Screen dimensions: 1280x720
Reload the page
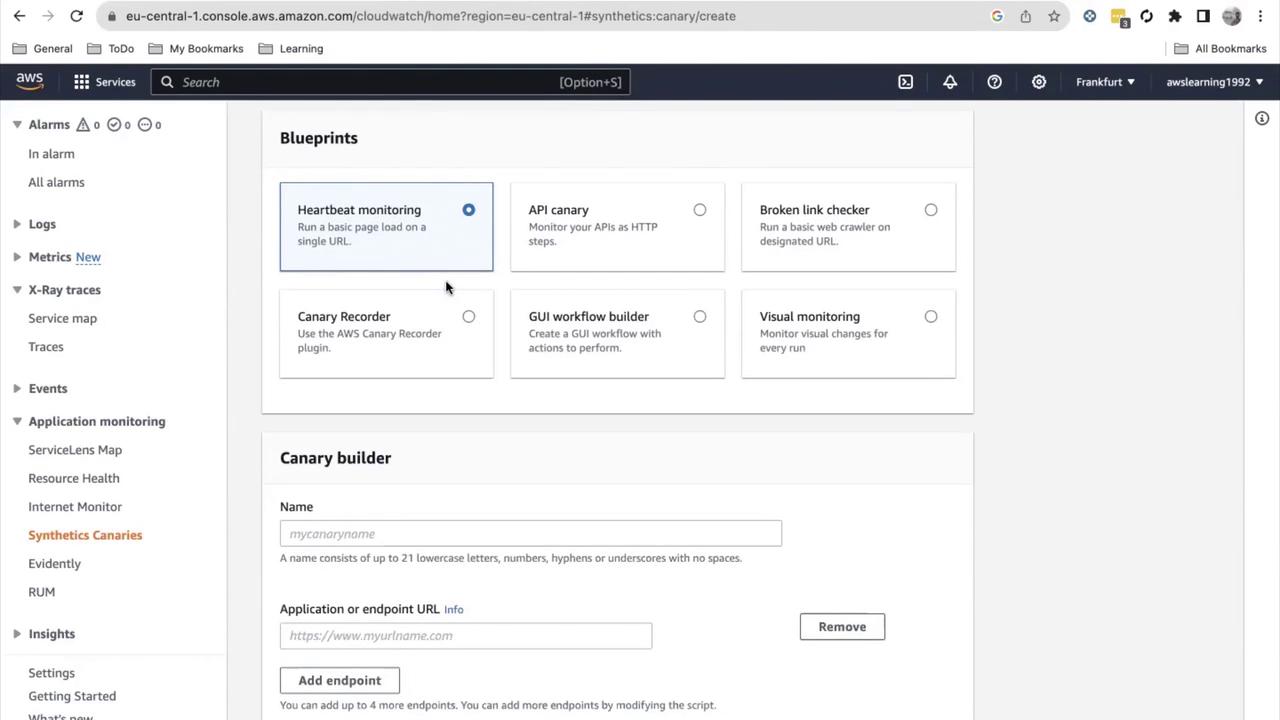click(76, 16)
